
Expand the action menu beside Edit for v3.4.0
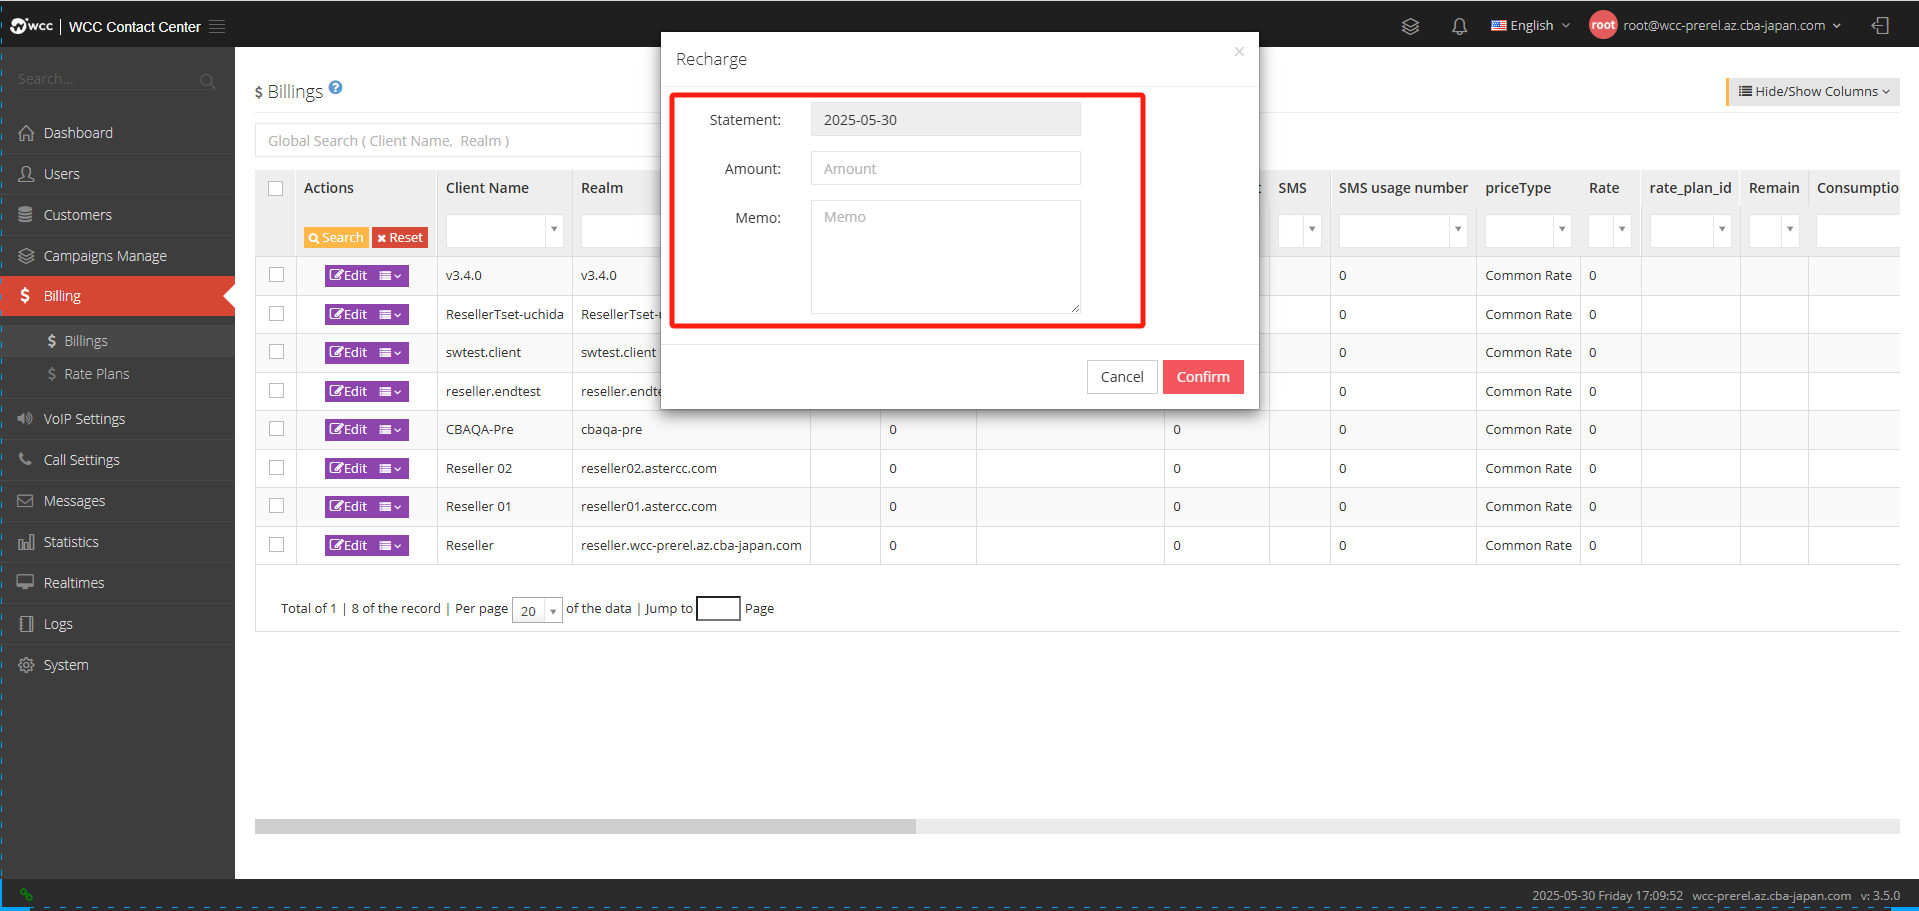click(x=391, y=276)
